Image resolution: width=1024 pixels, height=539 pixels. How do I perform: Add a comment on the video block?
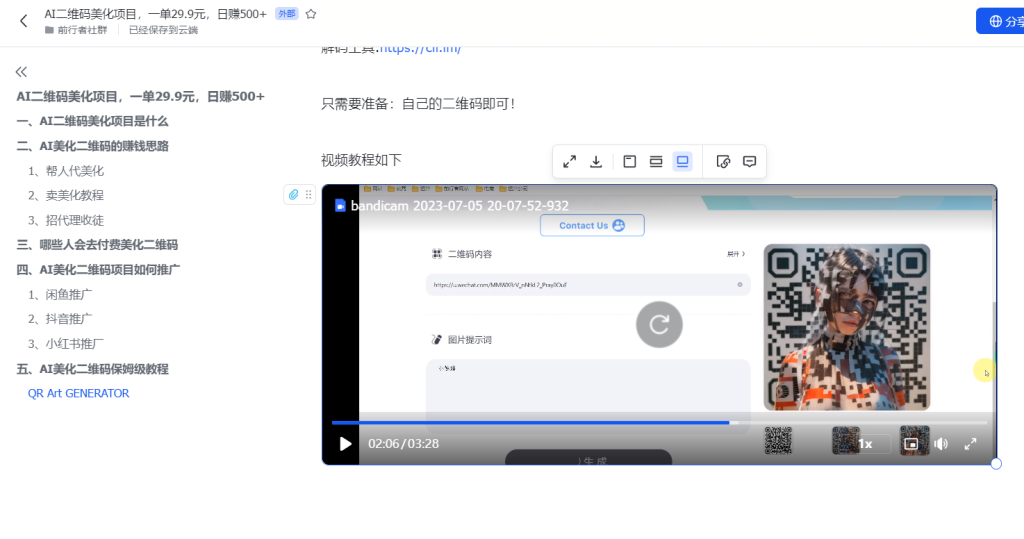point(750,161)
